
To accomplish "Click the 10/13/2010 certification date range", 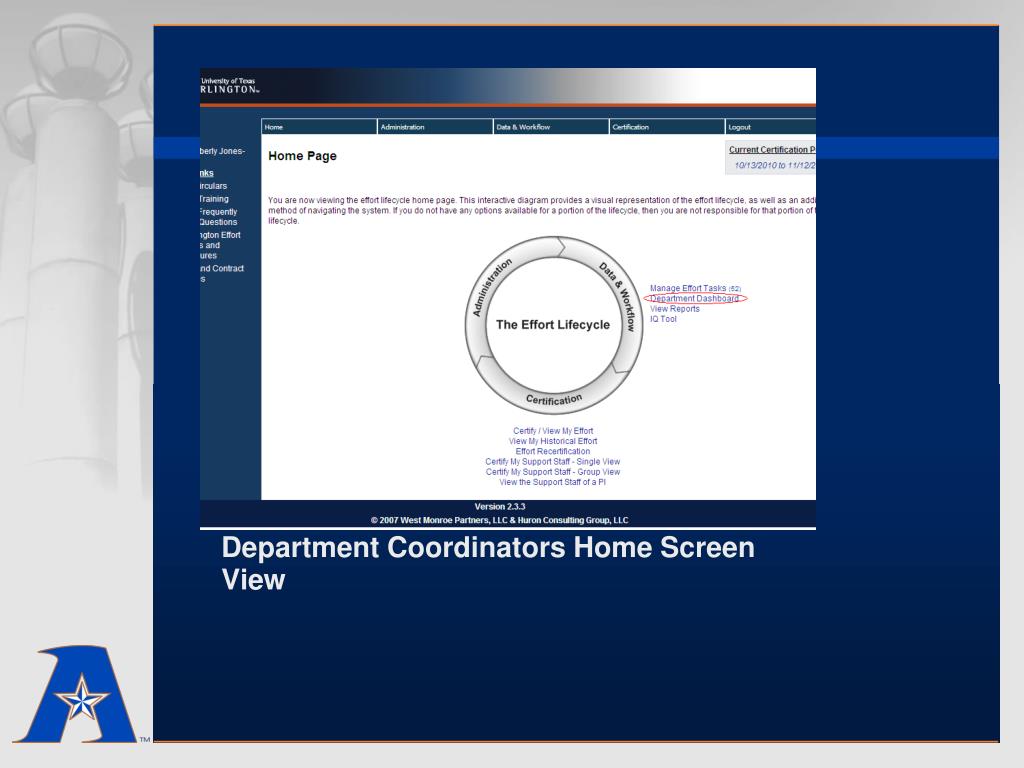I will tap(775, 165).
